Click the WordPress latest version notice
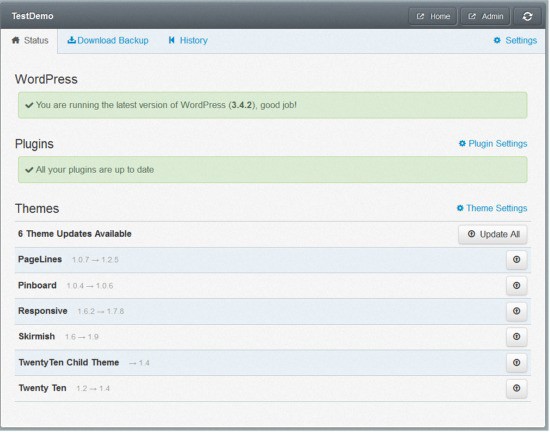 (x=273, y=105)
